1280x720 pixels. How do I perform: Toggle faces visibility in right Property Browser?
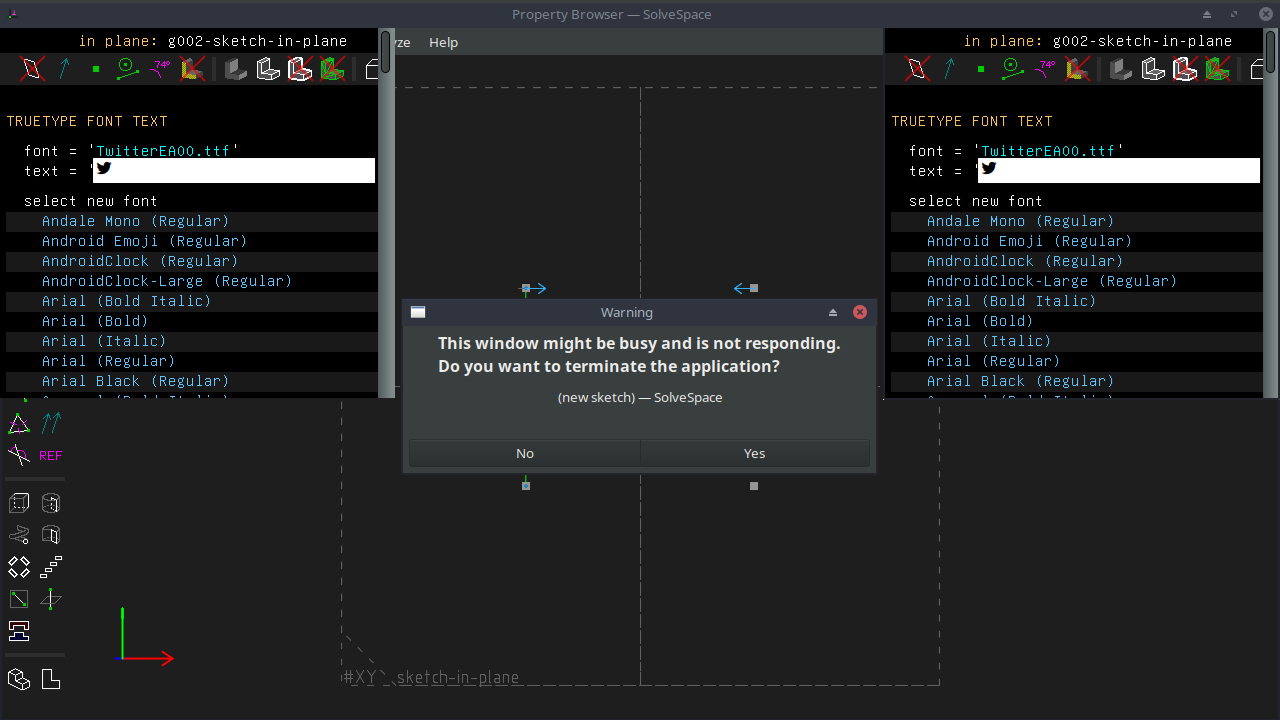coord(1076,68)
